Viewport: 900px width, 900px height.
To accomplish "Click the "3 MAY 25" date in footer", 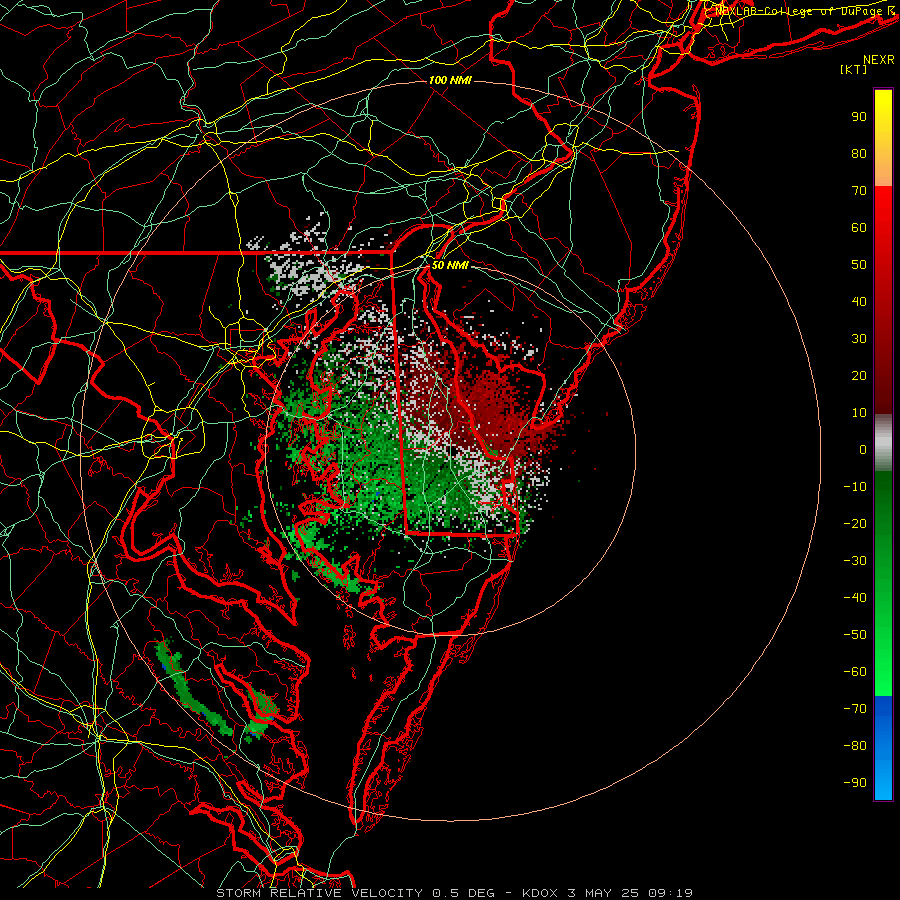I will coord(603,893).
